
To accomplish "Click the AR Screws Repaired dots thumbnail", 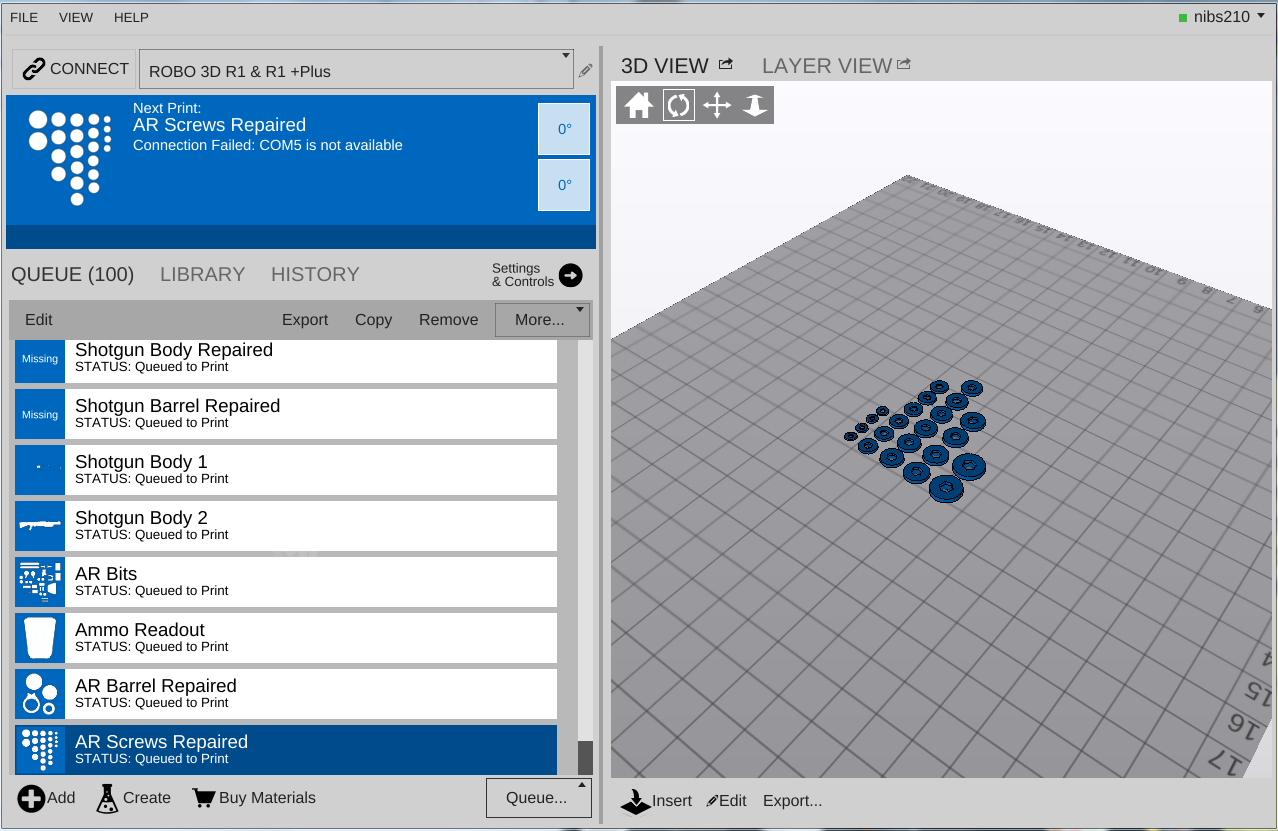I will point(40,749).
